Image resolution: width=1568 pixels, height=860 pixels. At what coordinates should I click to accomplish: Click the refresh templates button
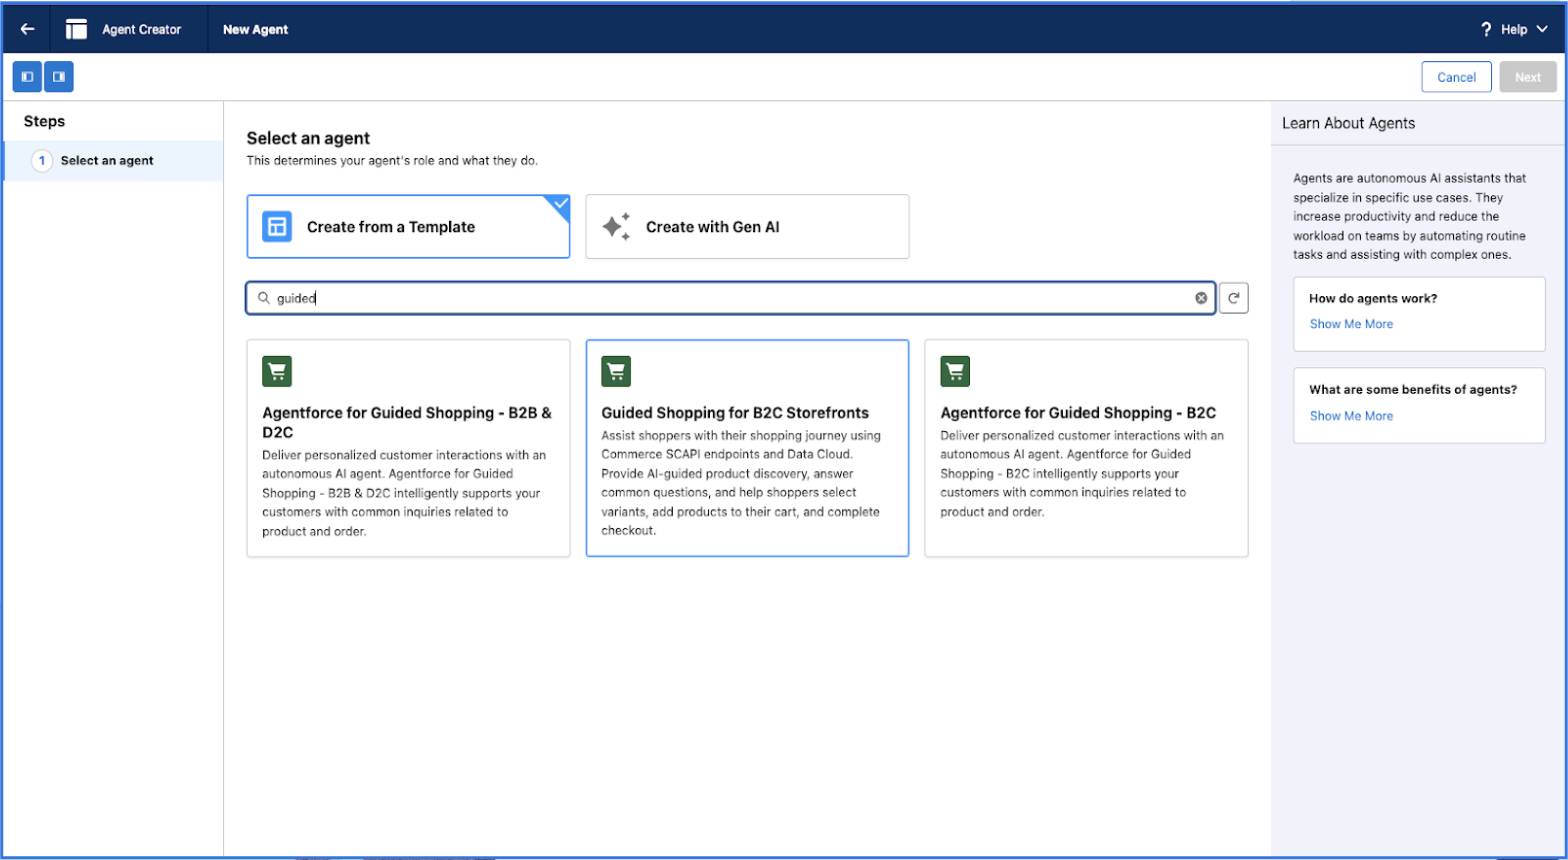point(1234,298)
